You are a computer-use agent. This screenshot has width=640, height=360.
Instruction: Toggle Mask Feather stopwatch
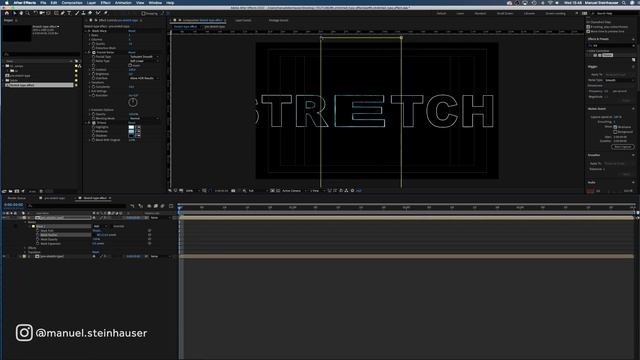point(38,235)
